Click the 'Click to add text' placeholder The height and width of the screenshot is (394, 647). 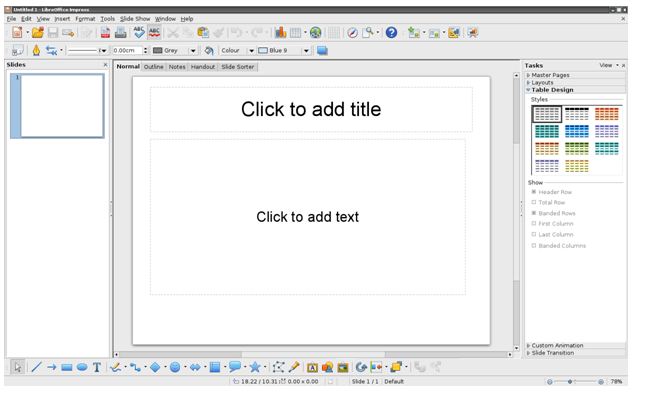click(x=308, y=217)
